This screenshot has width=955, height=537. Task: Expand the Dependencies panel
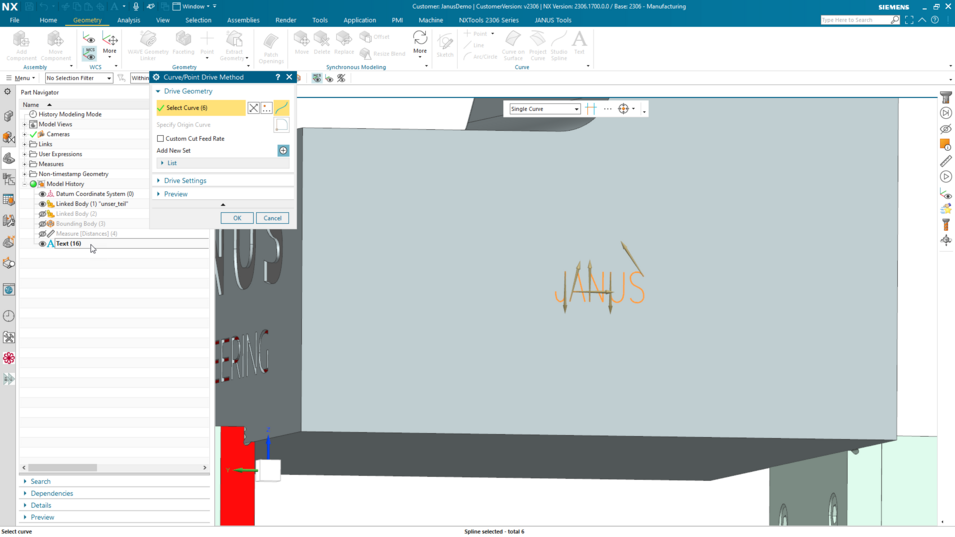[51, 494]
